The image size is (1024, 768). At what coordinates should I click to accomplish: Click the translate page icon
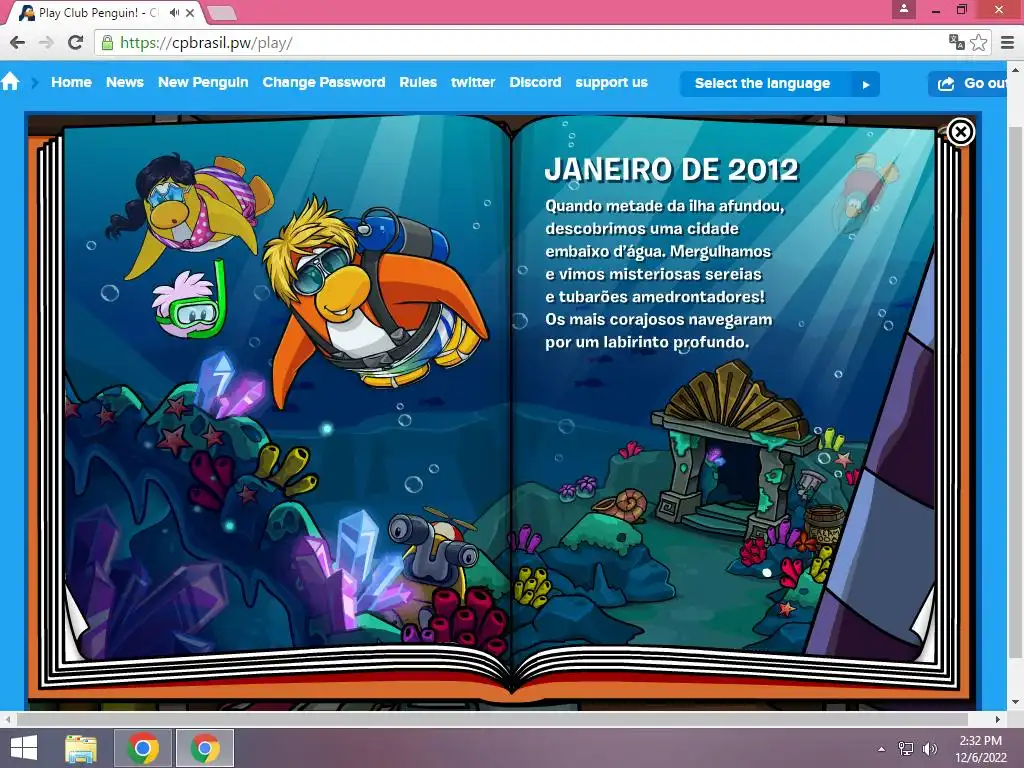[x=957, y=43]
